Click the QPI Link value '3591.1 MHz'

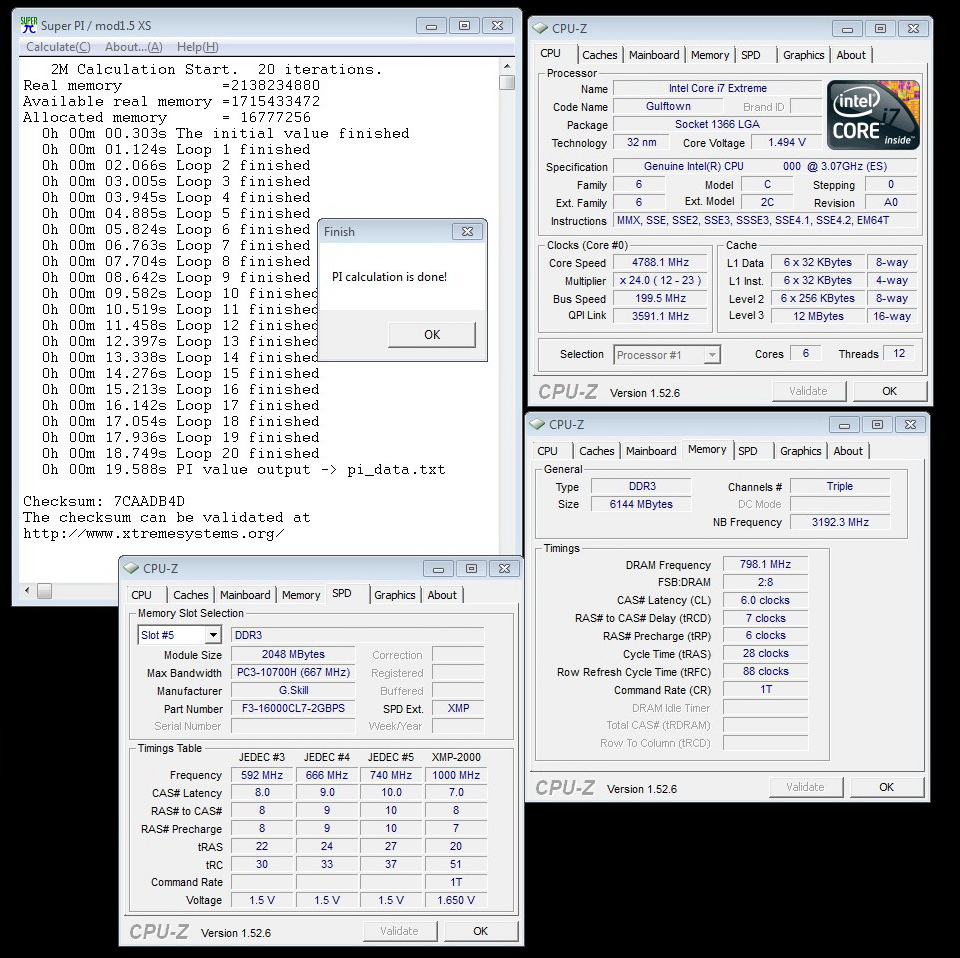point(661,316)
